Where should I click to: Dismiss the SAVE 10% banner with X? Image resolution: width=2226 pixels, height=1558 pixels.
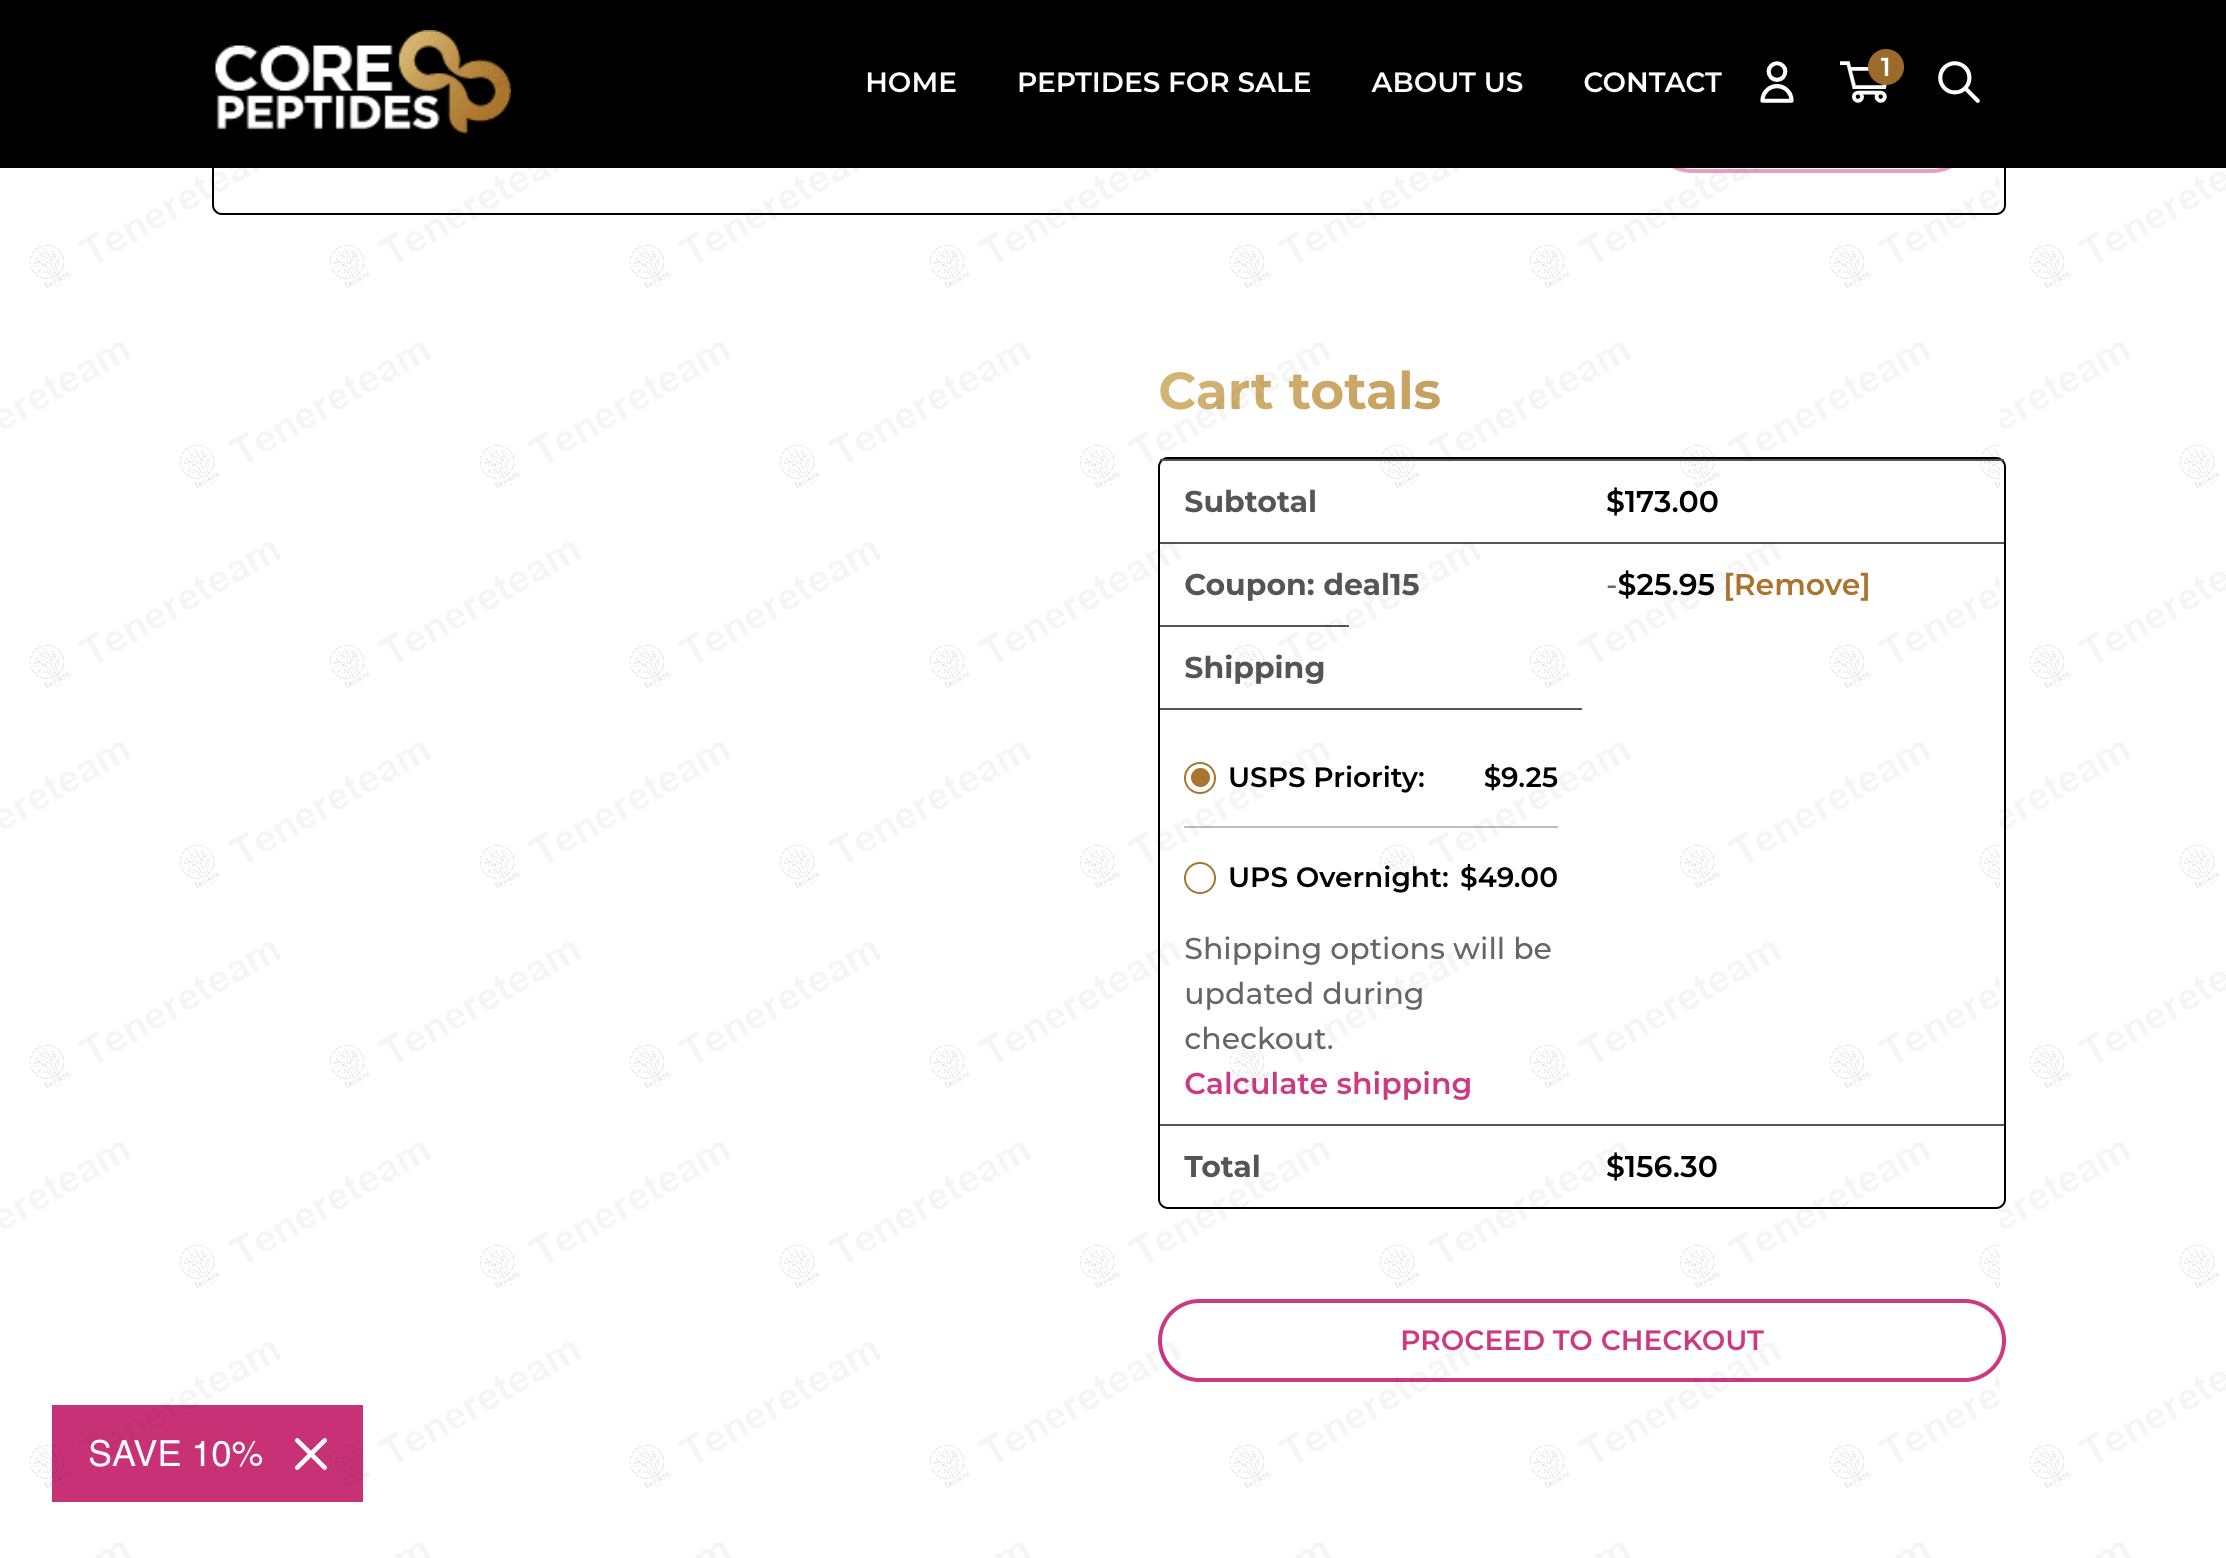pyautogui.click(x=311, y=1453)
